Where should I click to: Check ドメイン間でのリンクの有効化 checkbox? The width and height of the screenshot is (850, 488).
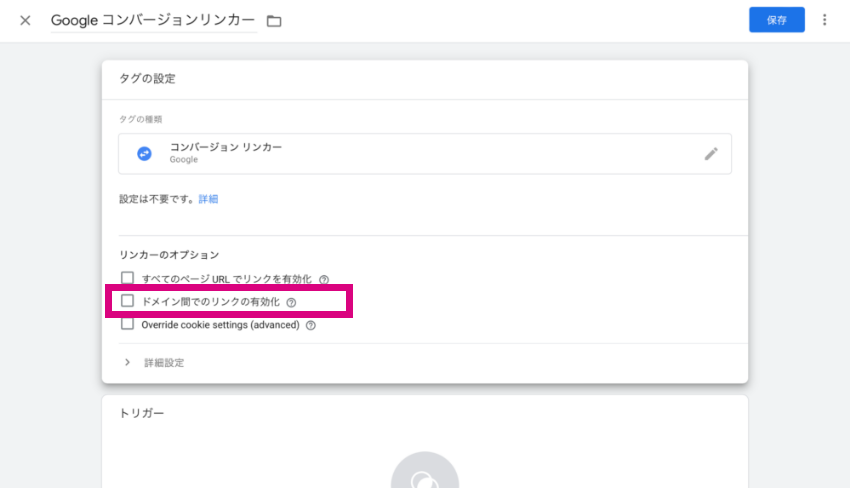tap(127, 301)
